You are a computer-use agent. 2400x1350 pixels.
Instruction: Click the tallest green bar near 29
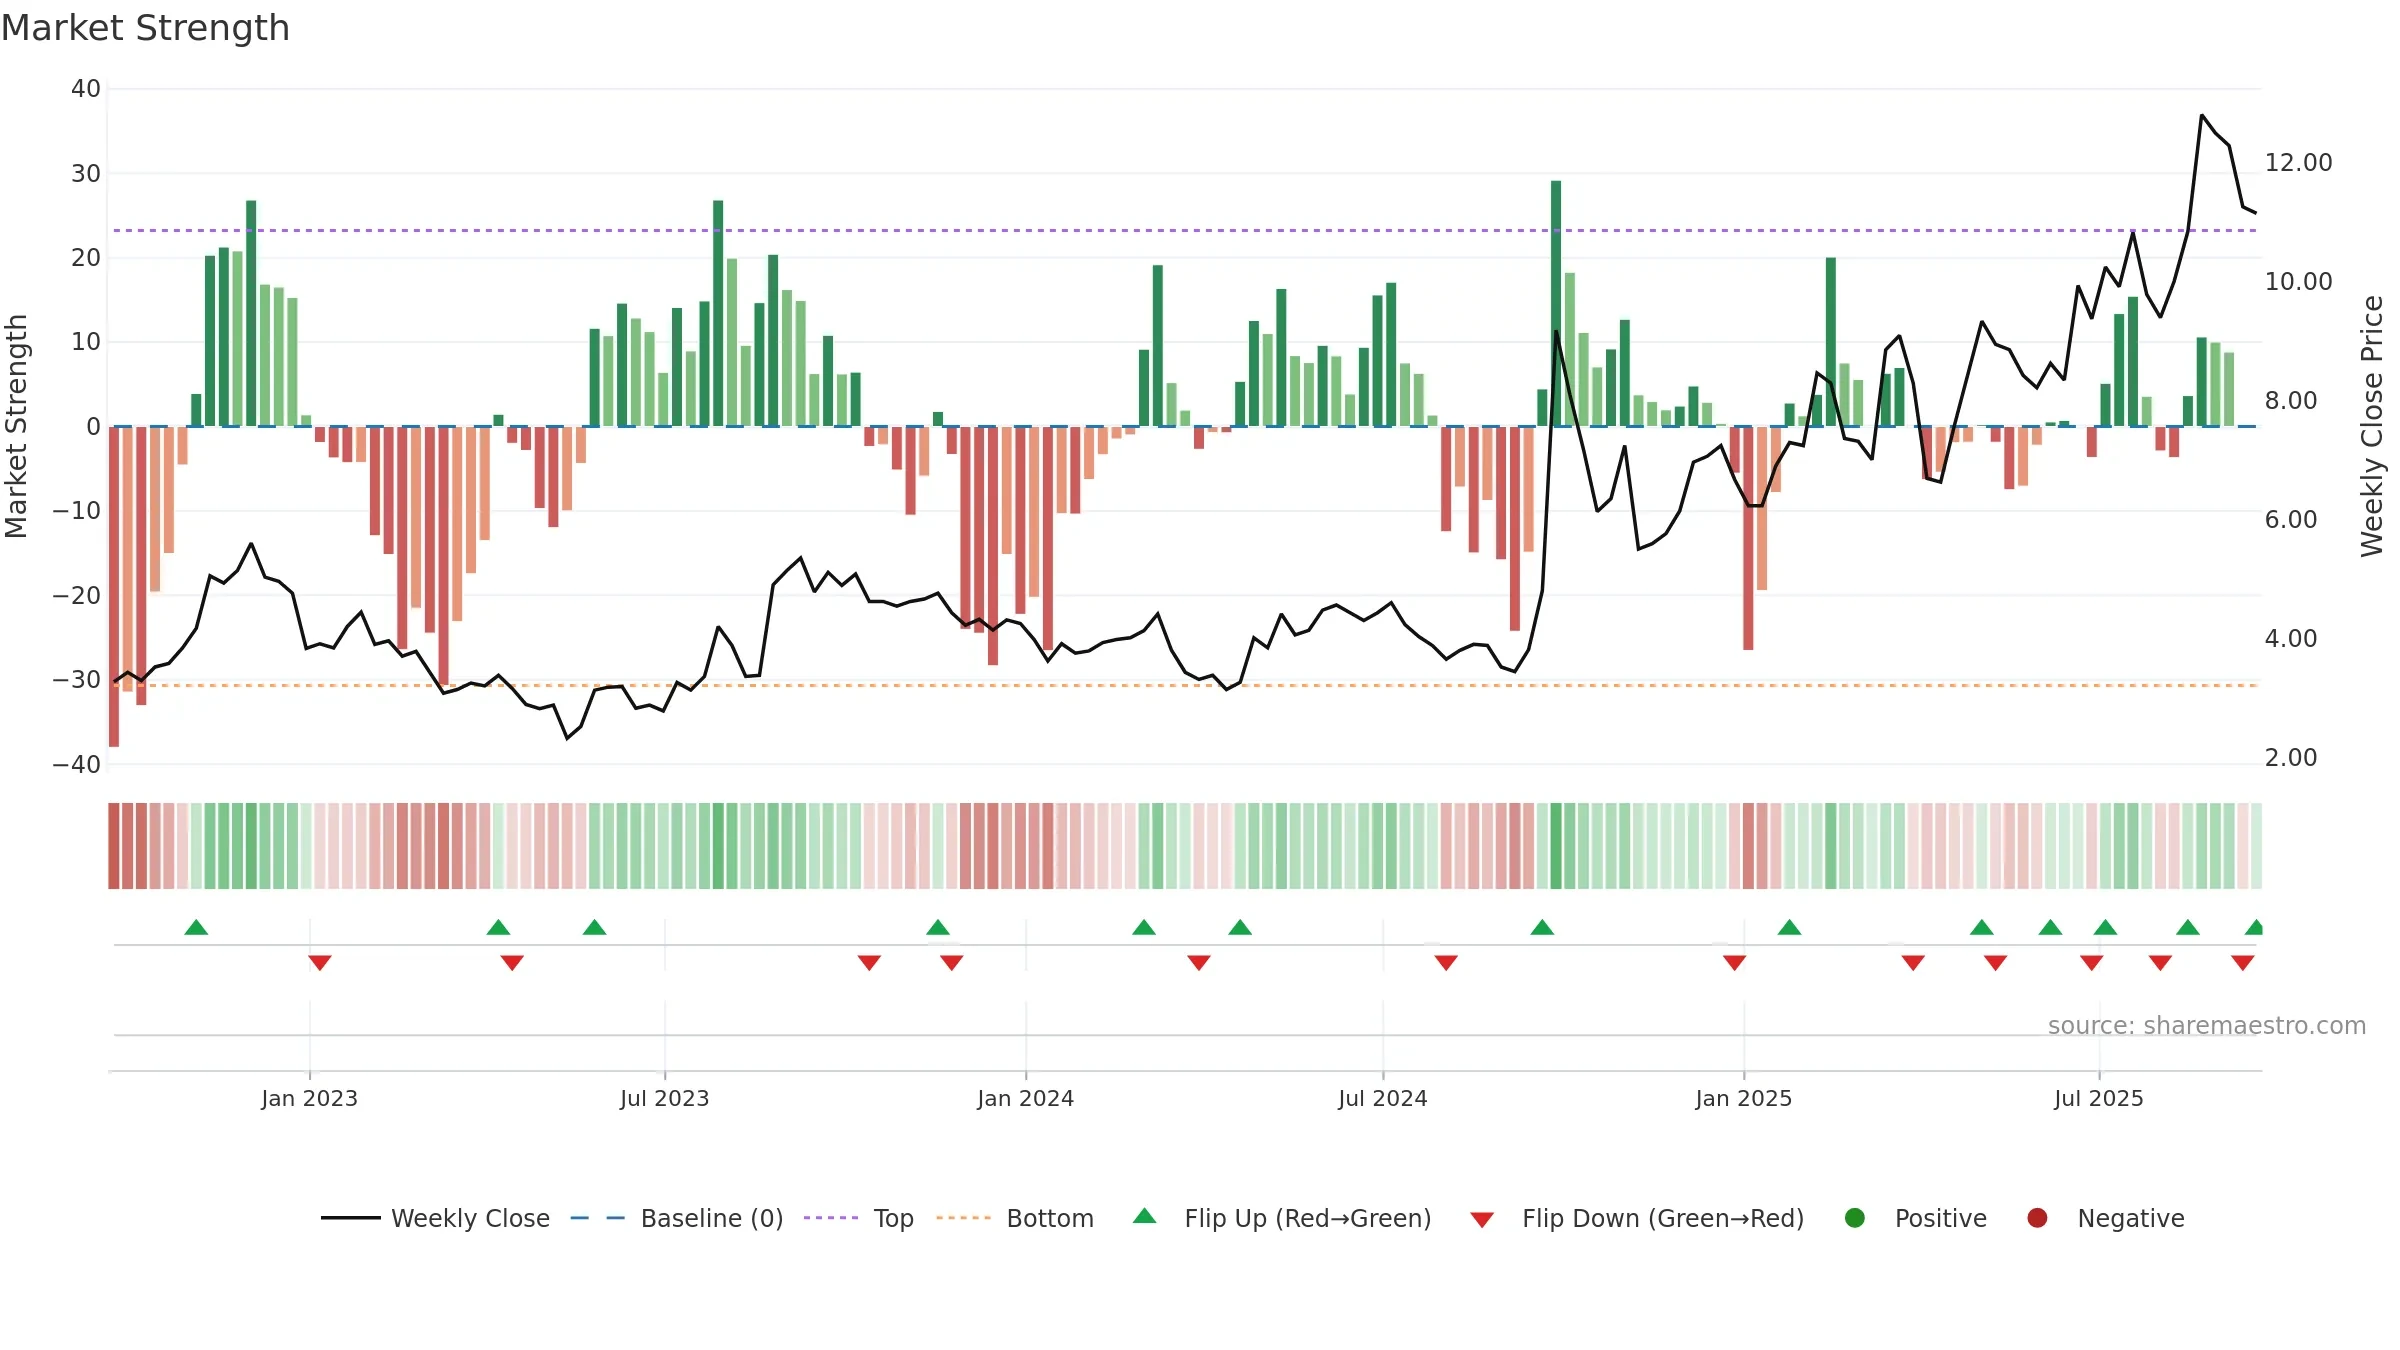click(1556, 303)
